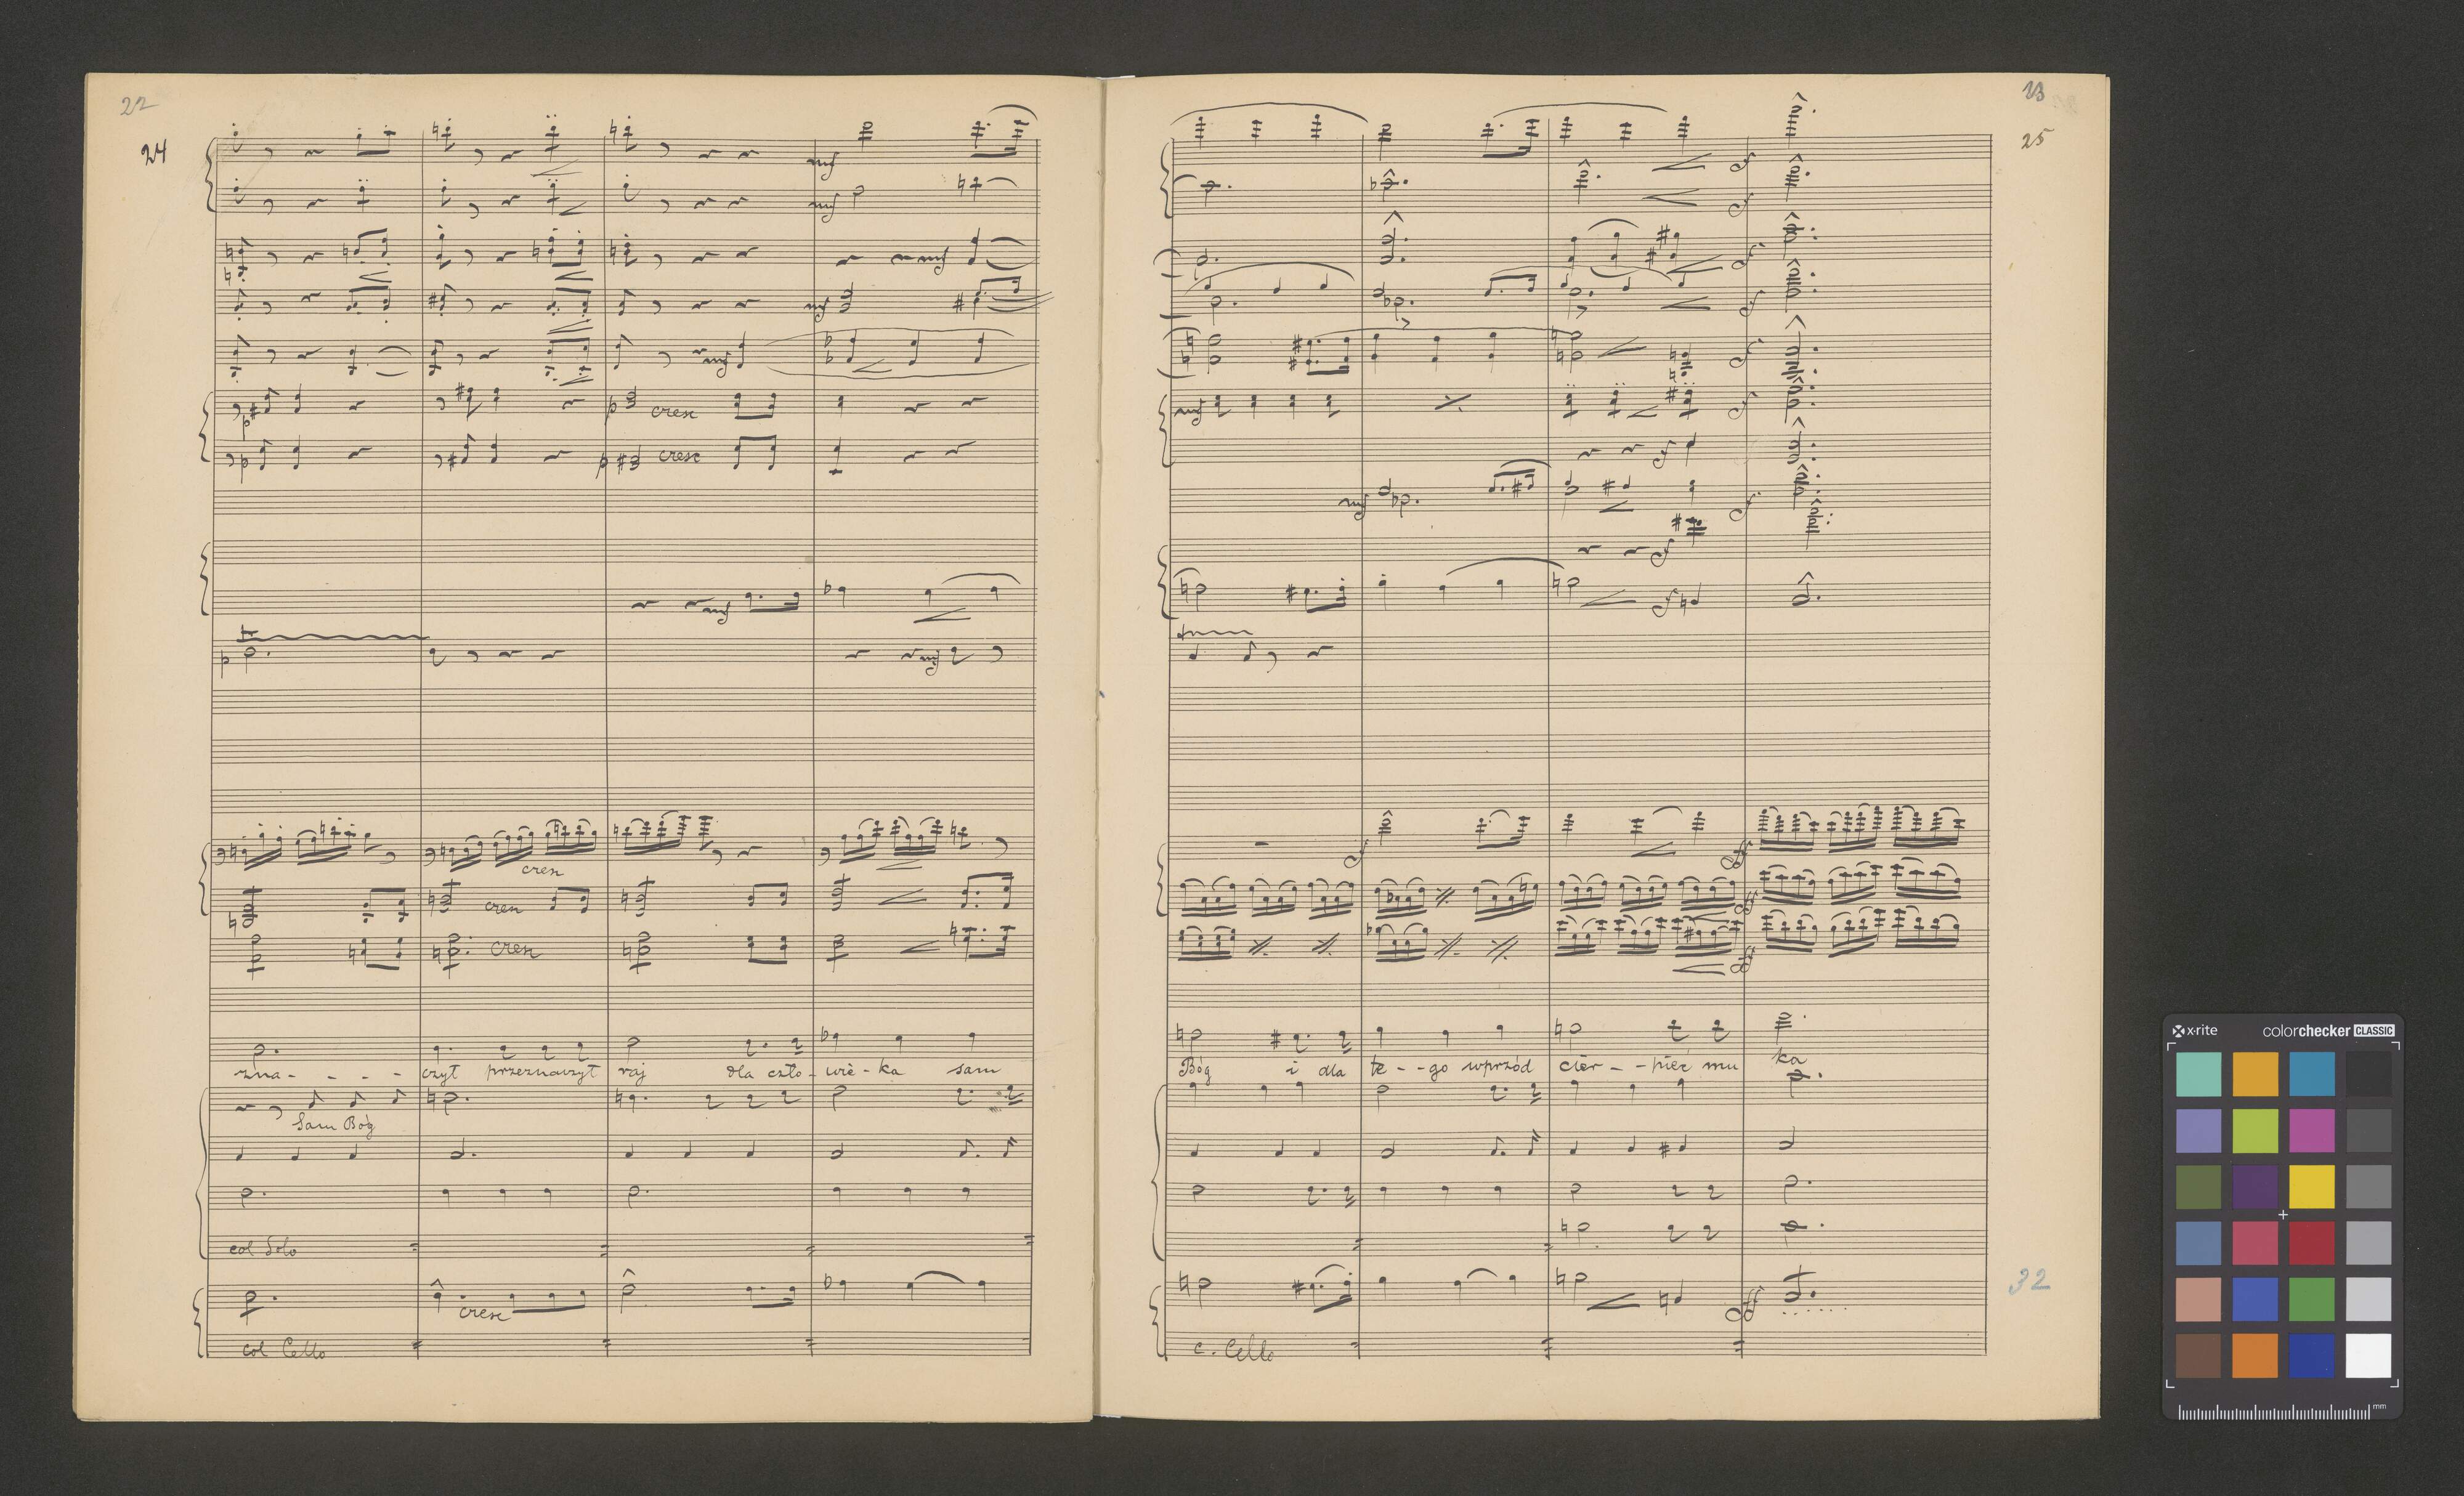Select the white swatch on the colorchecker

tap(2368, 1356)
